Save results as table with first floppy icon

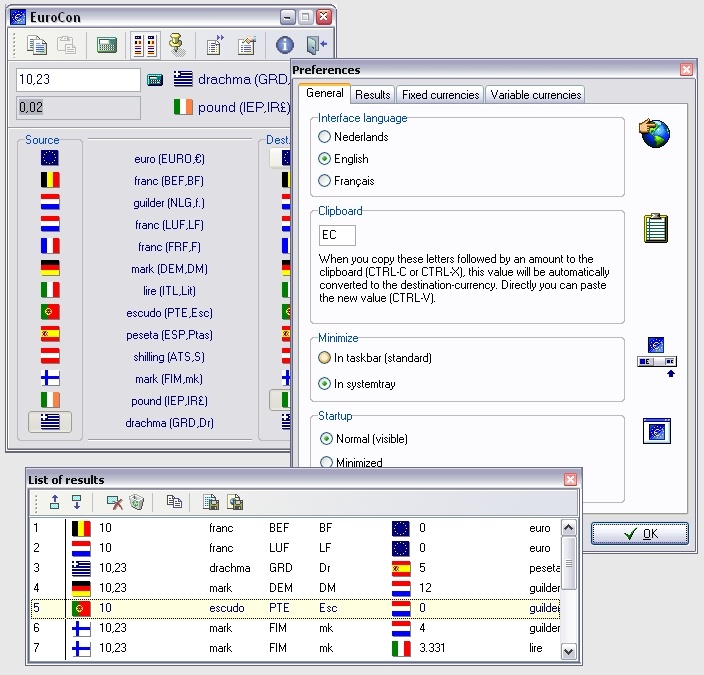(211, 502)
